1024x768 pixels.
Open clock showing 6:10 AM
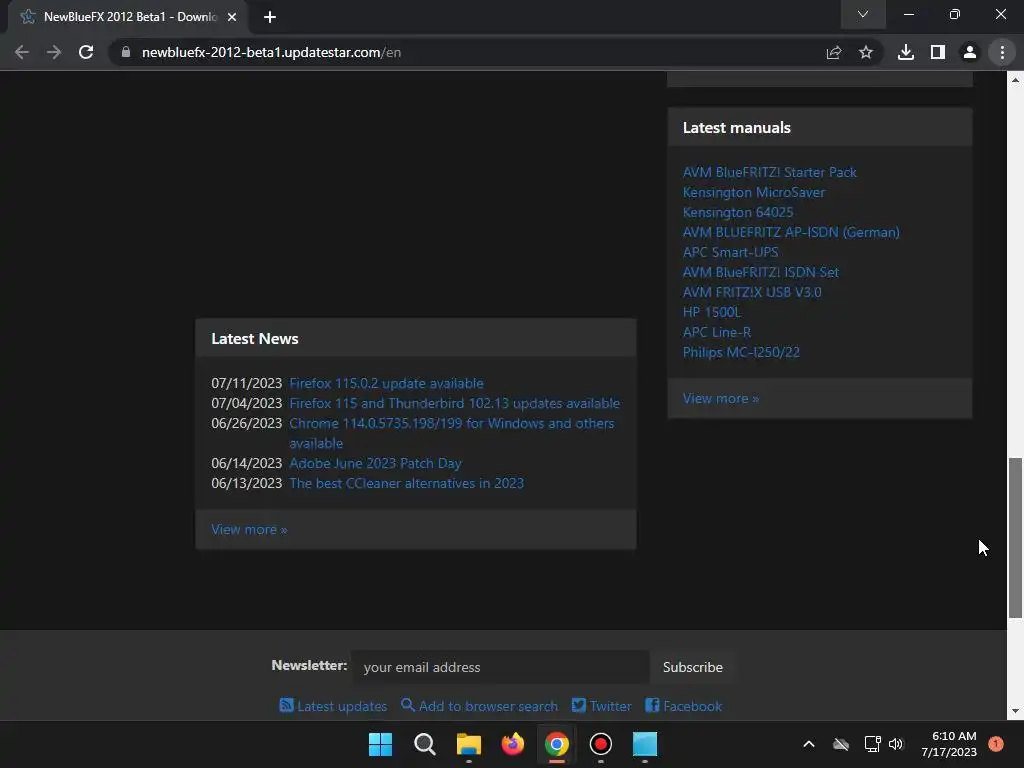click(949, 744)
